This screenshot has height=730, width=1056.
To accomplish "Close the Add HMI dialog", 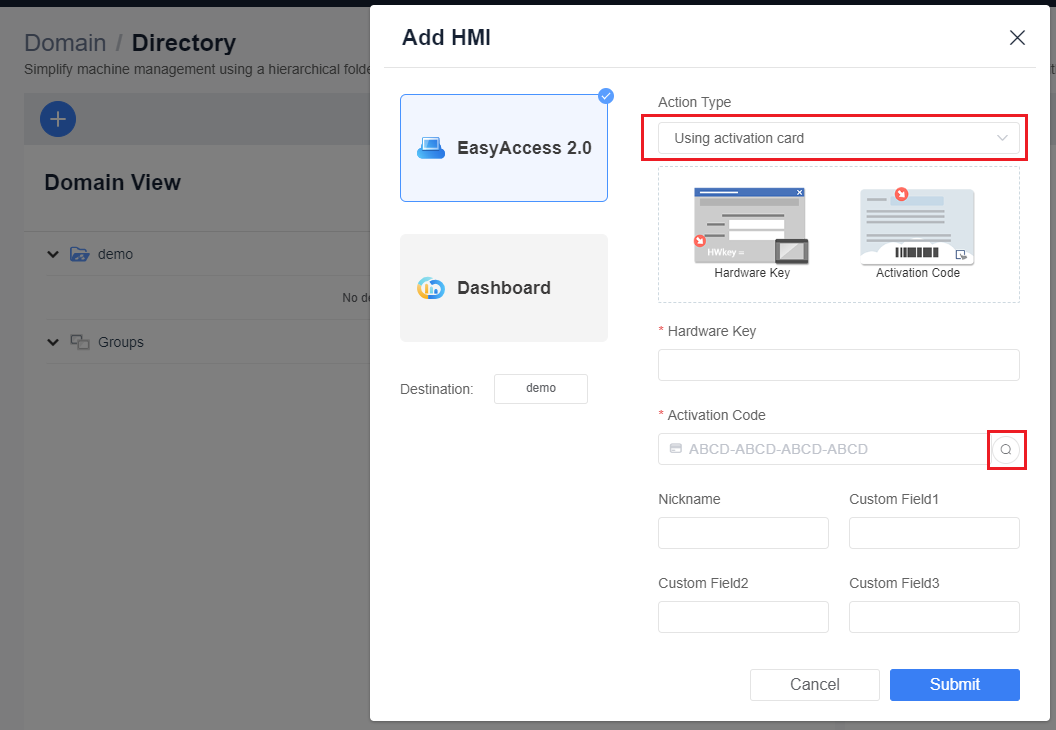I will tap(1017, 38).
